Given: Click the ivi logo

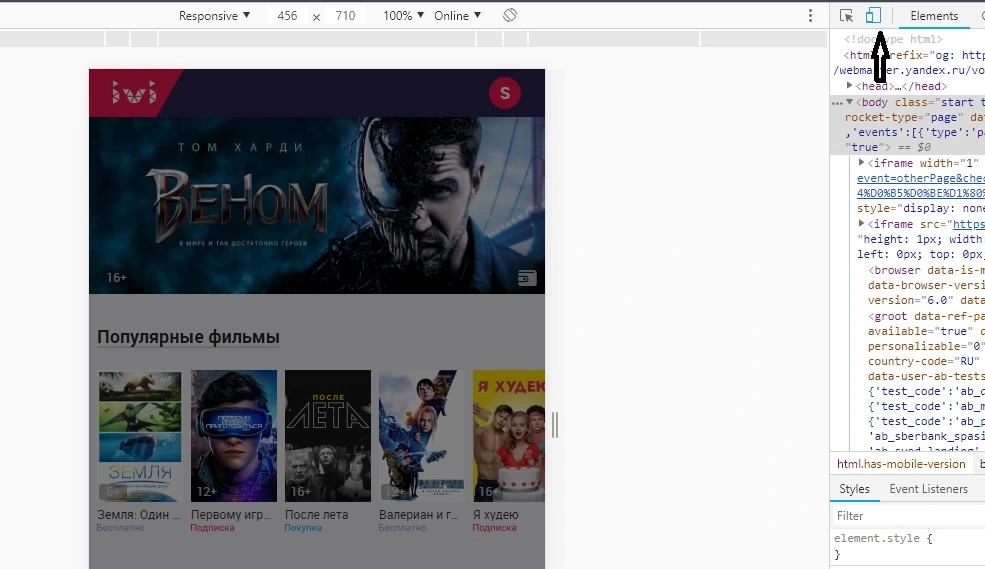Looking at the screenshot, I should (x=134, y=93).
